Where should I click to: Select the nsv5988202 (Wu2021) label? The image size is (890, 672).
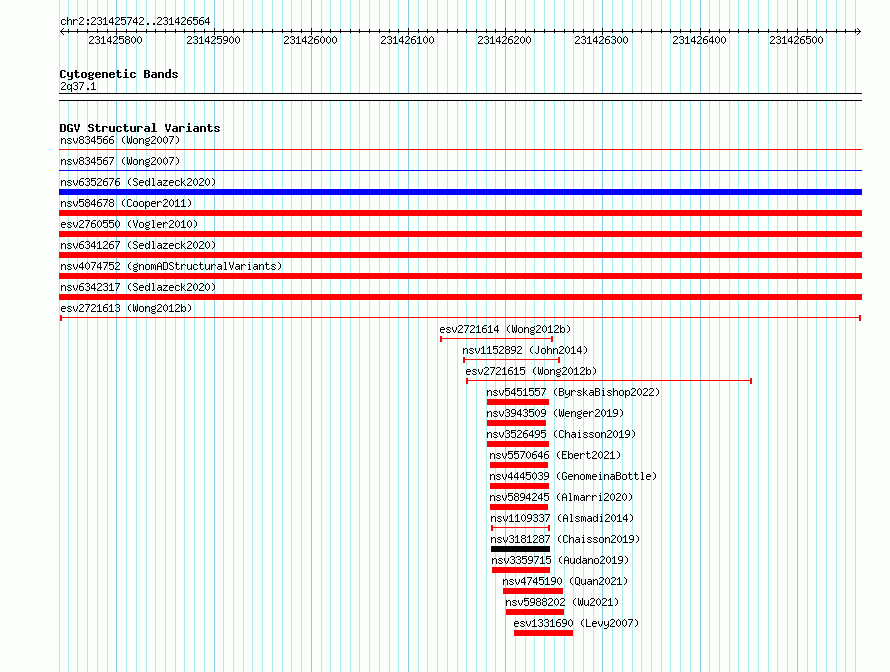[x=562, y=602]
